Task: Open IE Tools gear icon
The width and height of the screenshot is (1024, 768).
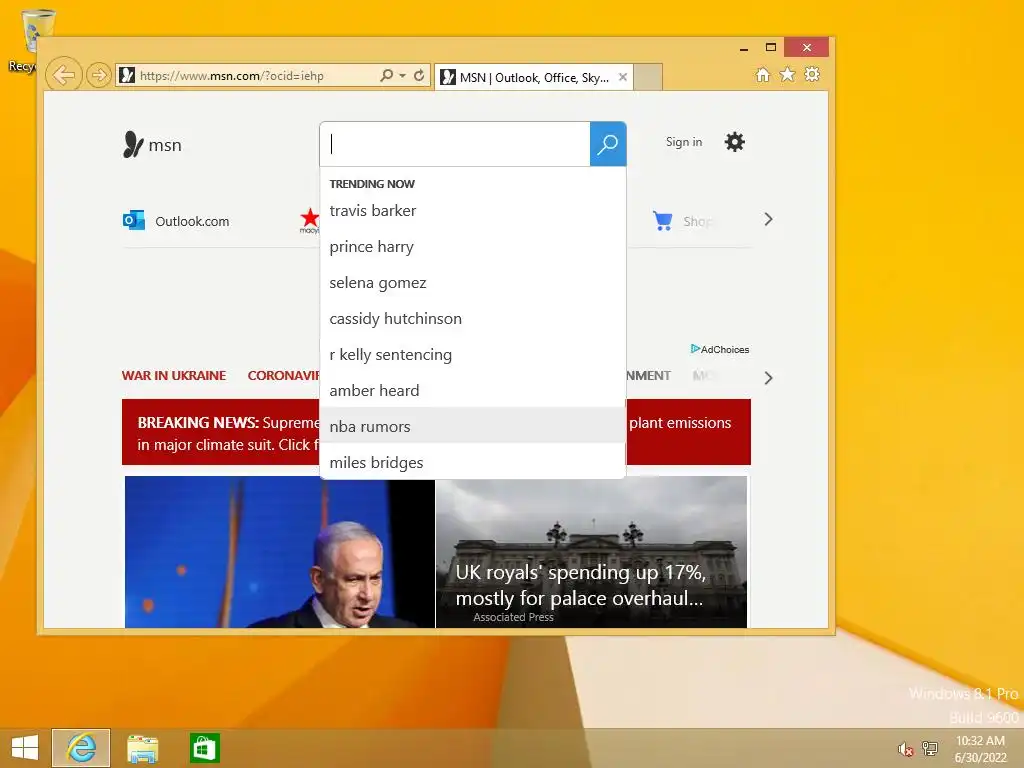Action: (812, 74)
